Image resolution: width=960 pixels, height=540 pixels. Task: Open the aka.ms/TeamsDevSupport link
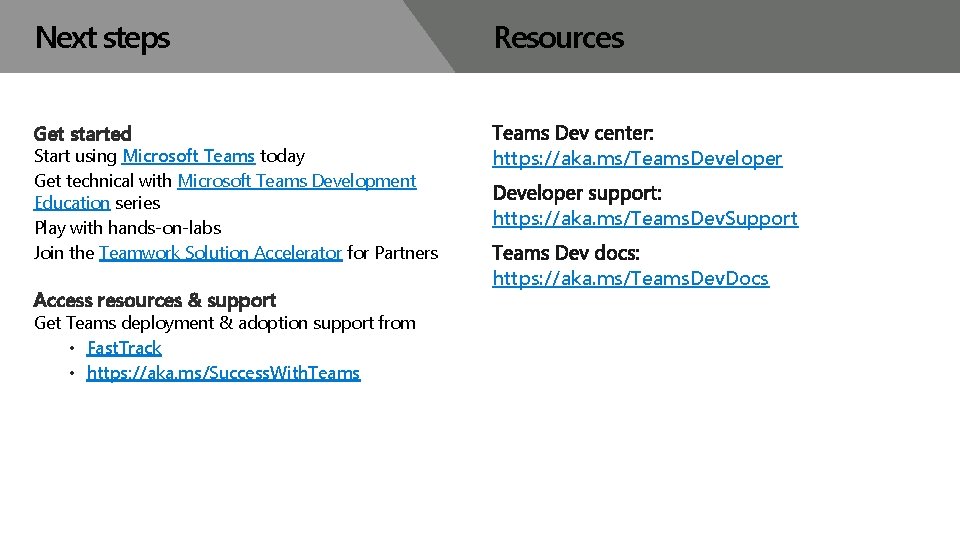(x=645, y=219)
